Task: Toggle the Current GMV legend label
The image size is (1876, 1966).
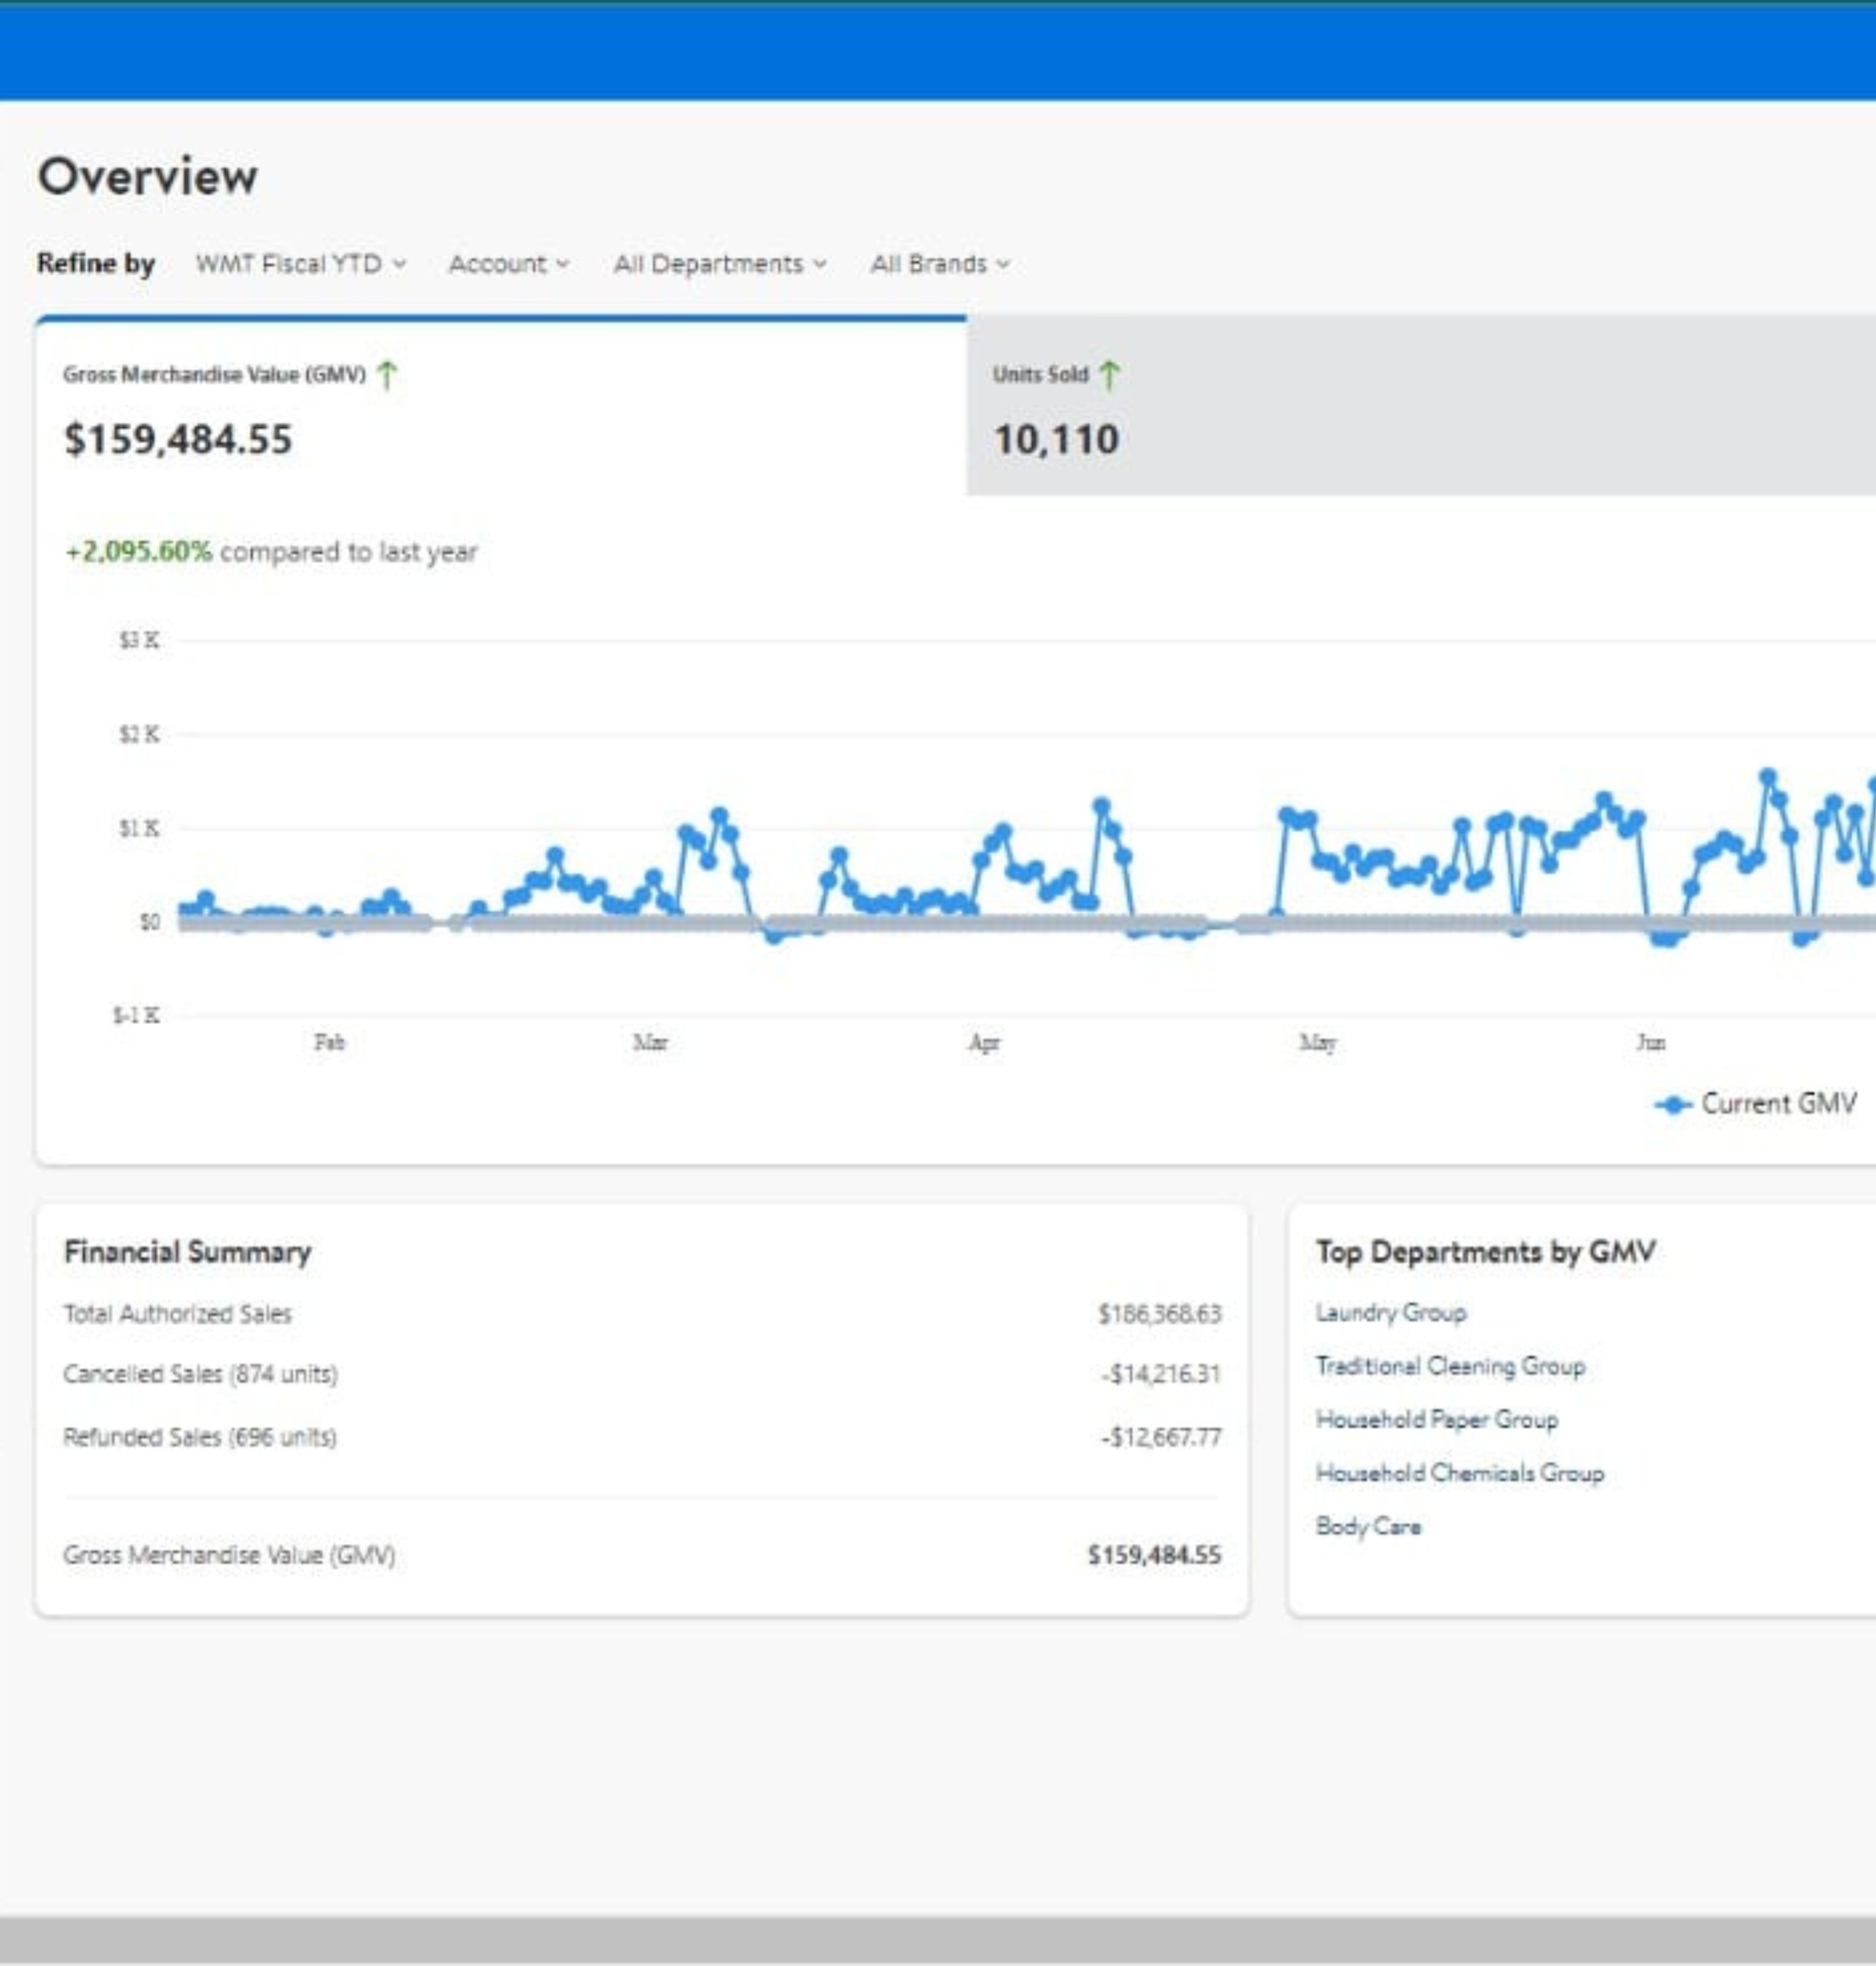Action: click(1778, 1104)
